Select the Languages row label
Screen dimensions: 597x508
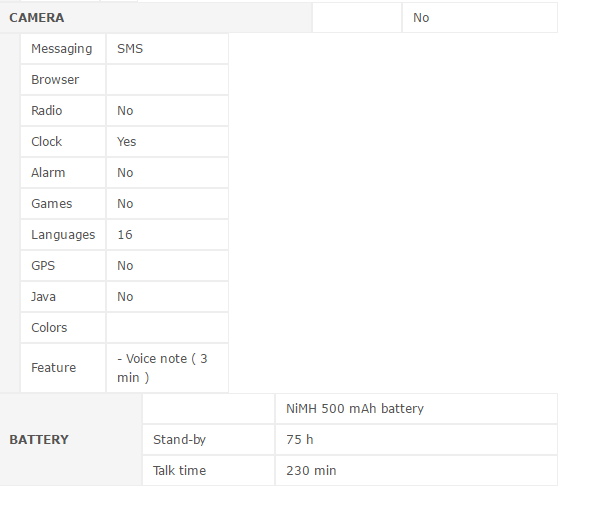coord(63,235)
